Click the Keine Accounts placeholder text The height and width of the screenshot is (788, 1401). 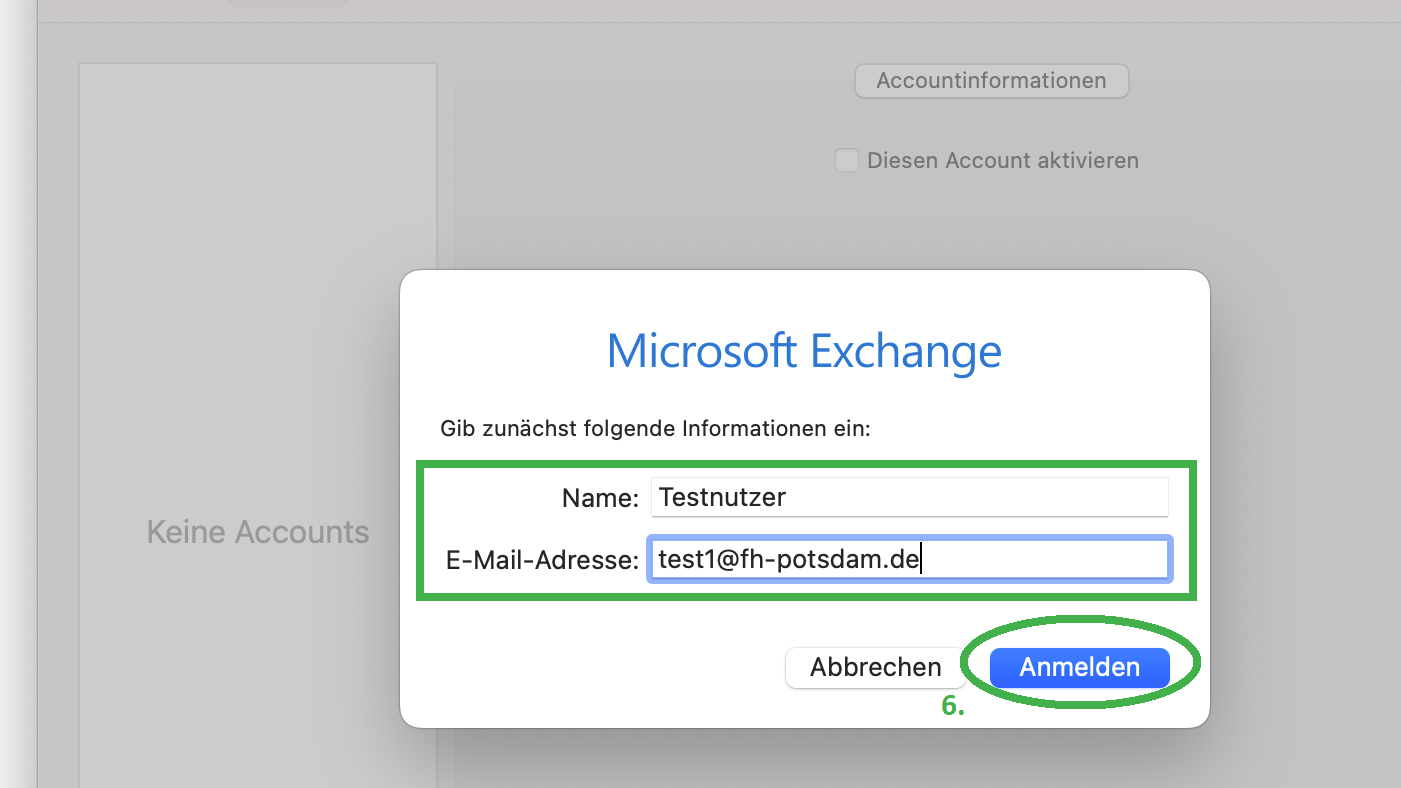pos(258,532)
